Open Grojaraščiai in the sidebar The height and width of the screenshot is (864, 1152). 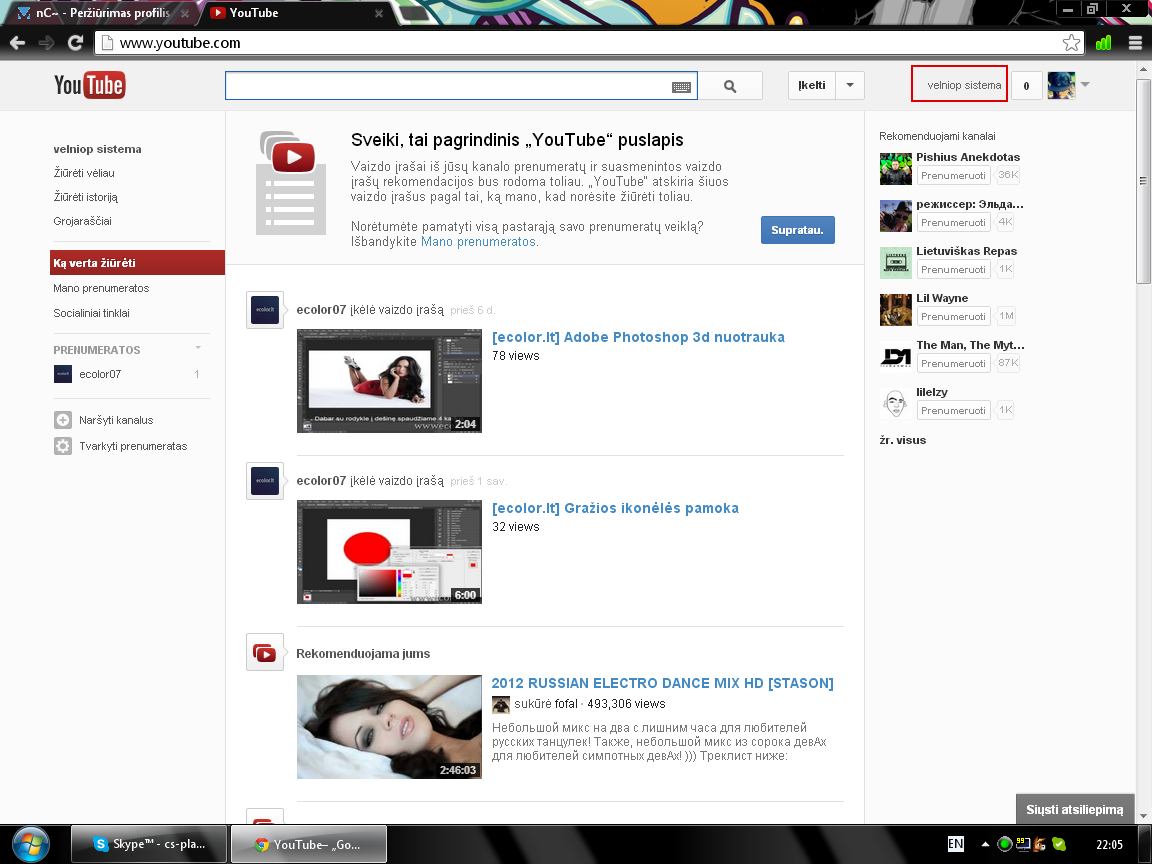tap(82, 221)
